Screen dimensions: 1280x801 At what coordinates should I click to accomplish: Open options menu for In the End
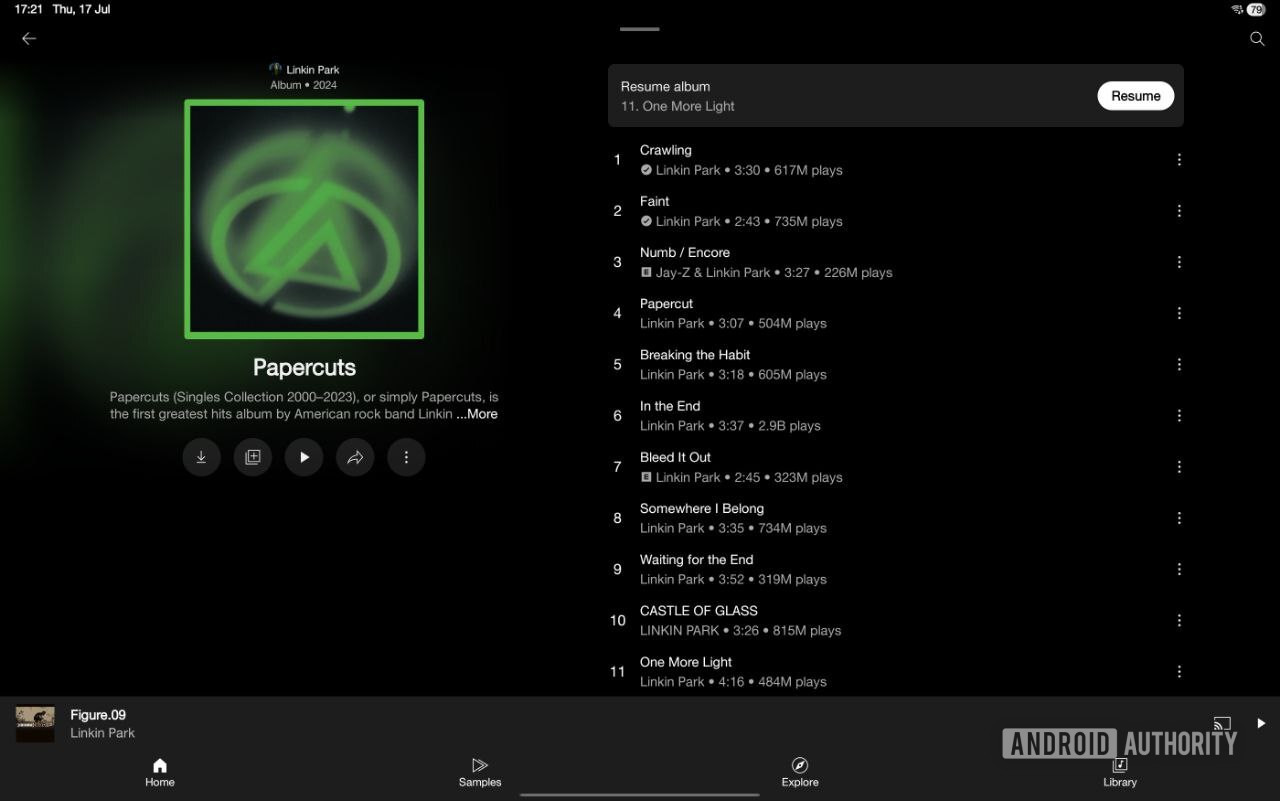point(1179,416)
